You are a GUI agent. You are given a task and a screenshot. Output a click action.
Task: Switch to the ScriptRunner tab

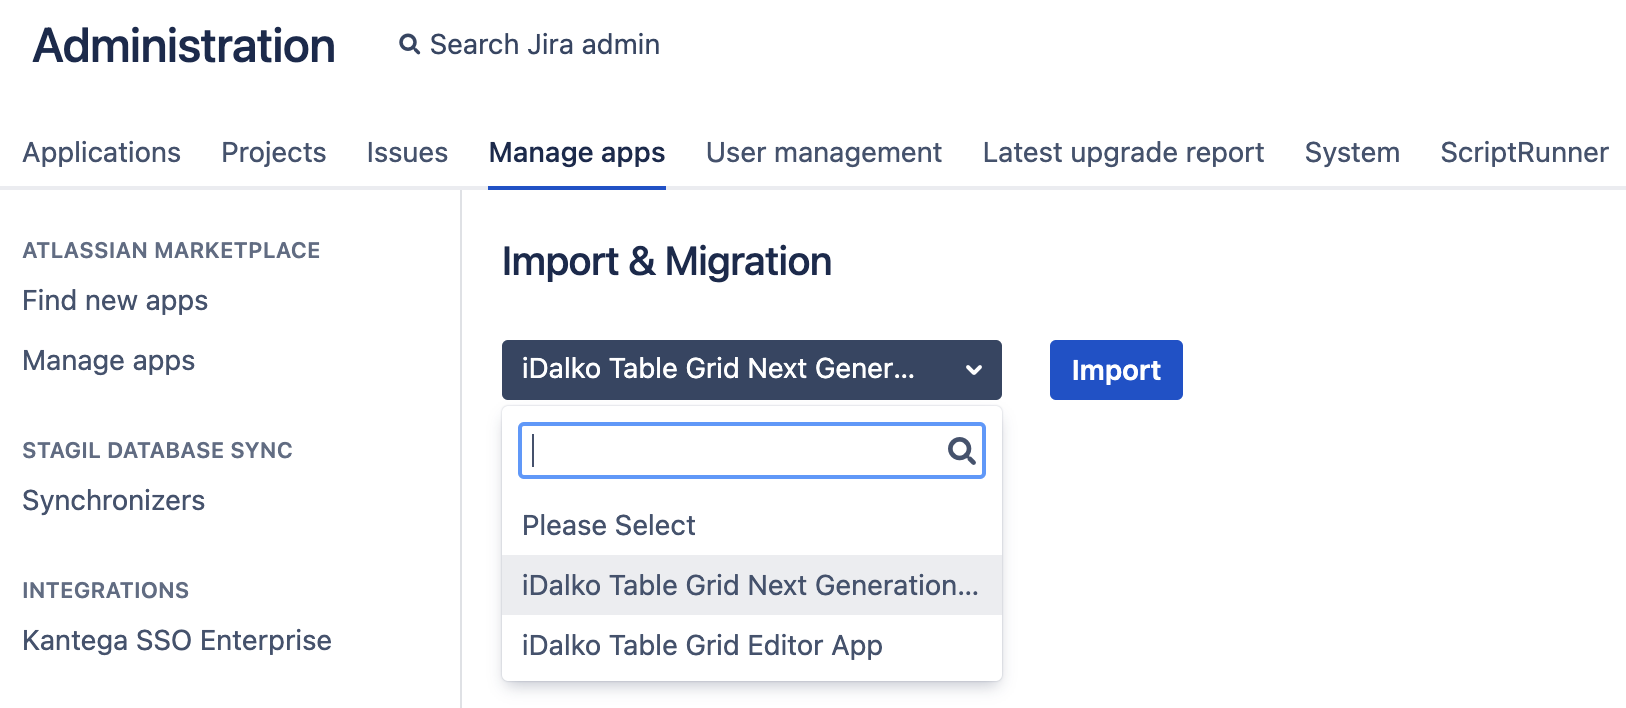click(1524, 152)
